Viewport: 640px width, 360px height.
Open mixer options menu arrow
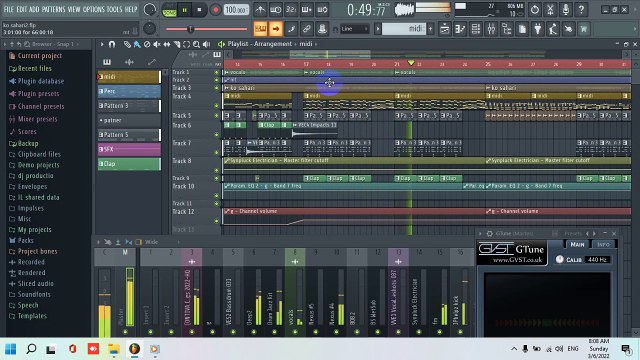[98, 242]
